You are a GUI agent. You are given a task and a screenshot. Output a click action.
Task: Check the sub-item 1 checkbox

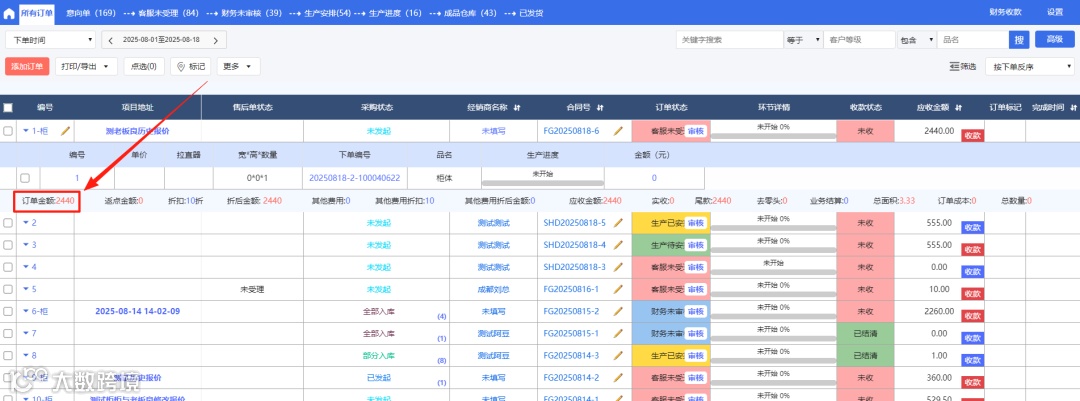click(x=25, y=177)
